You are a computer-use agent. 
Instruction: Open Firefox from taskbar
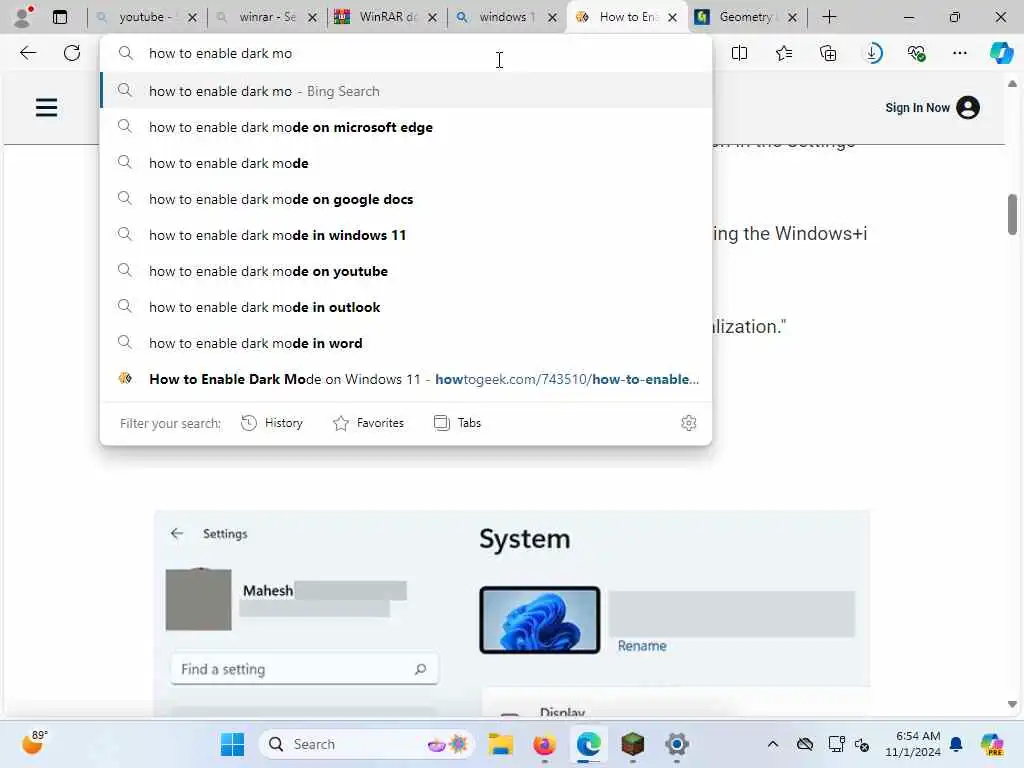click(544, 744)
